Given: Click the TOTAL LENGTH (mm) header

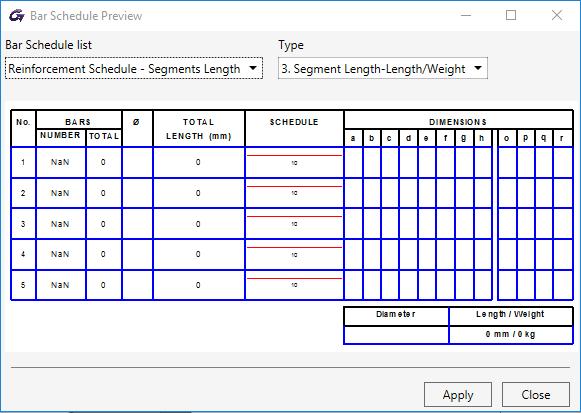Looking at the screenshot, I should click(x=199, y=129).
